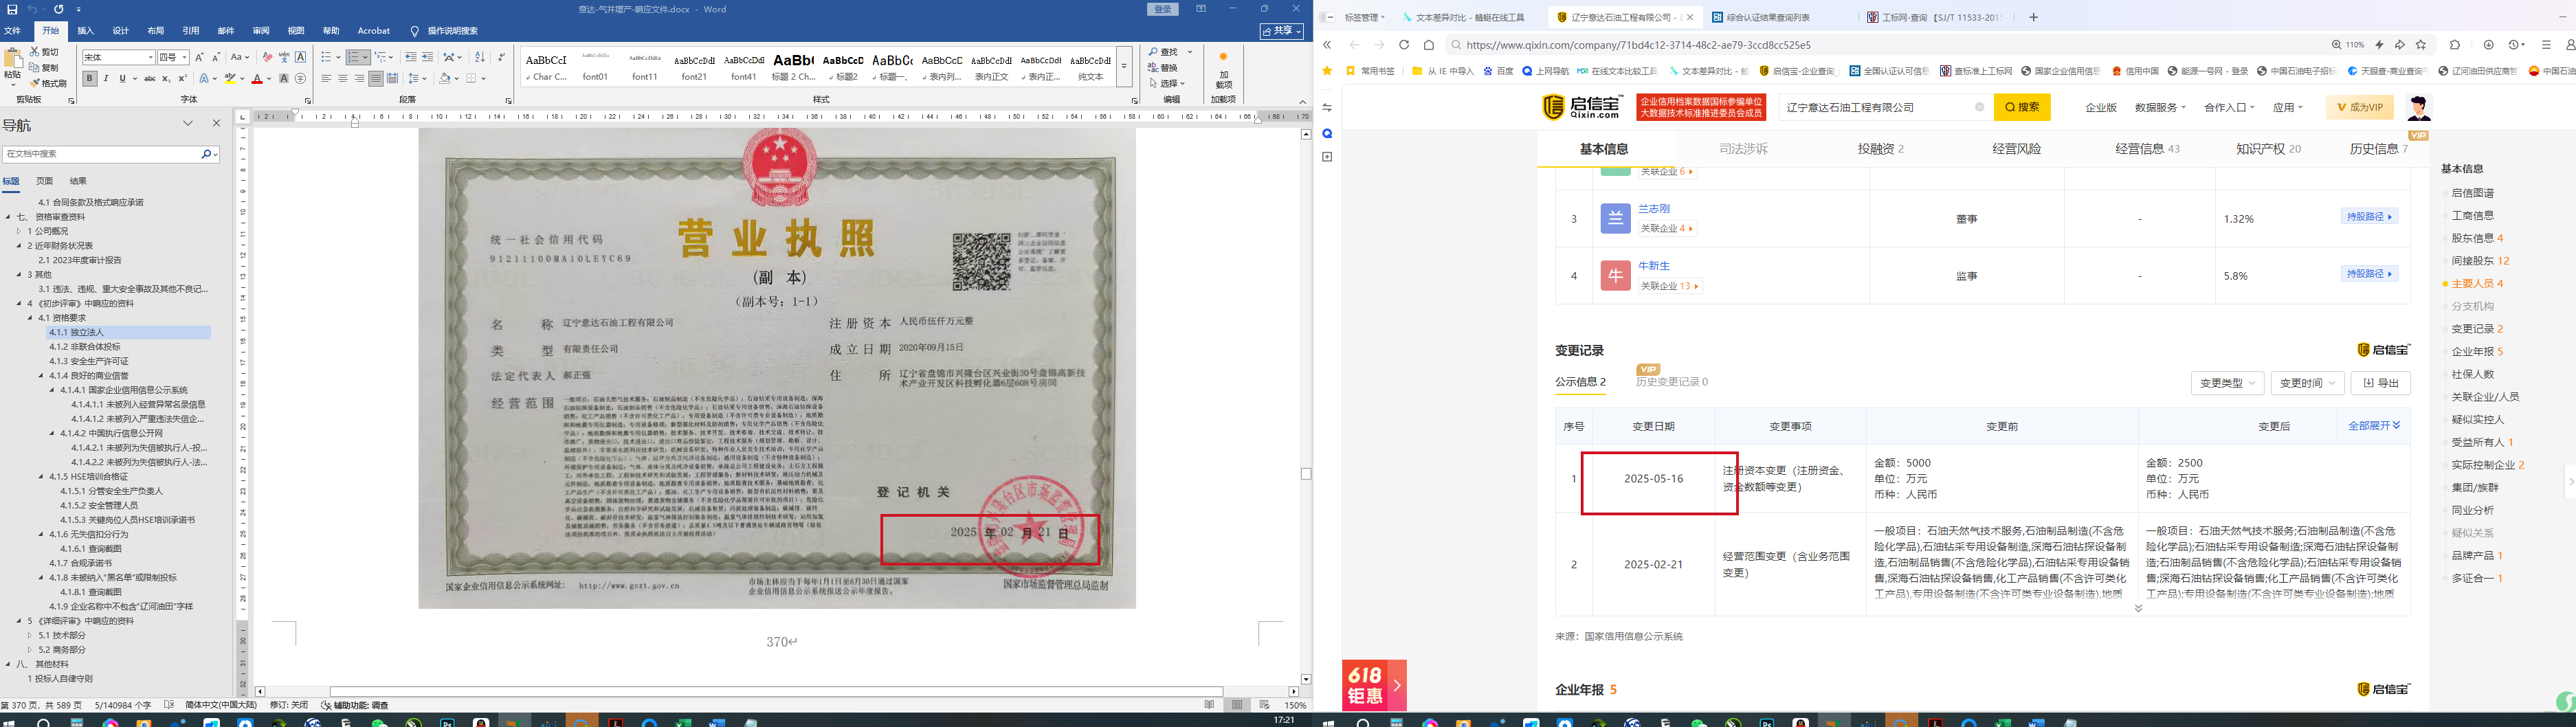Click the 登录 button in Word title bar

pyautogui.click(x=1162, y=9)
